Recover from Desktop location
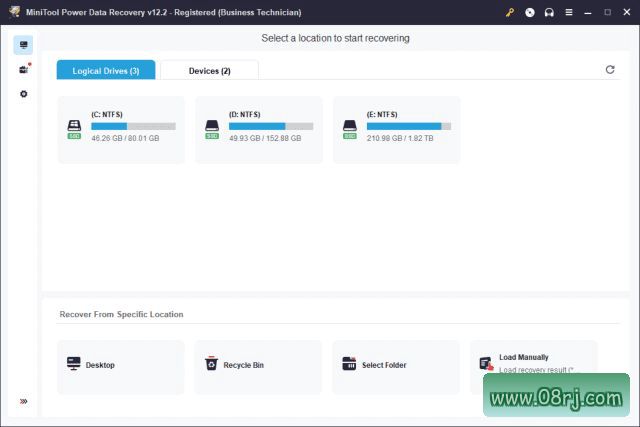The height and width of the screenshot is (427, 640). [x=121, y=367]
